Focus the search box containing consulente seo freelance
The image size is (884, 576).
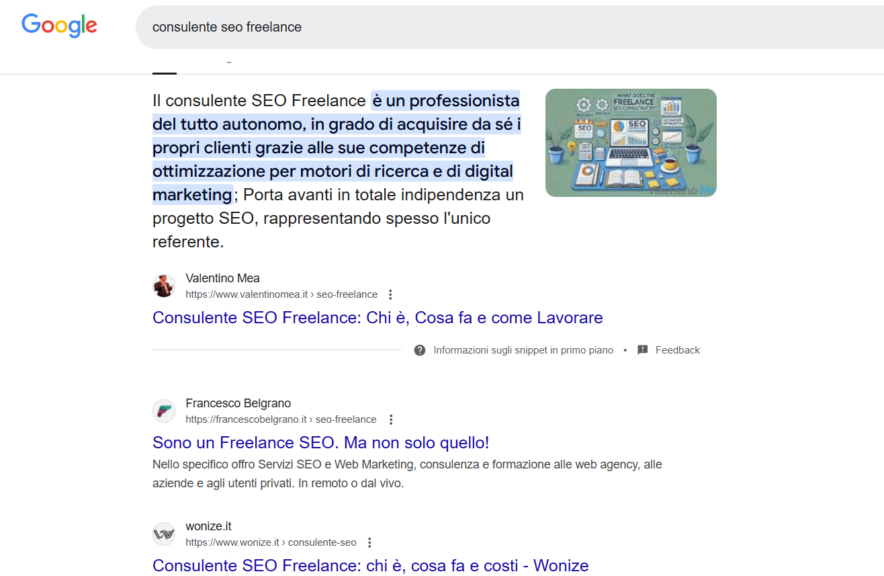click(x=510, y=27)
